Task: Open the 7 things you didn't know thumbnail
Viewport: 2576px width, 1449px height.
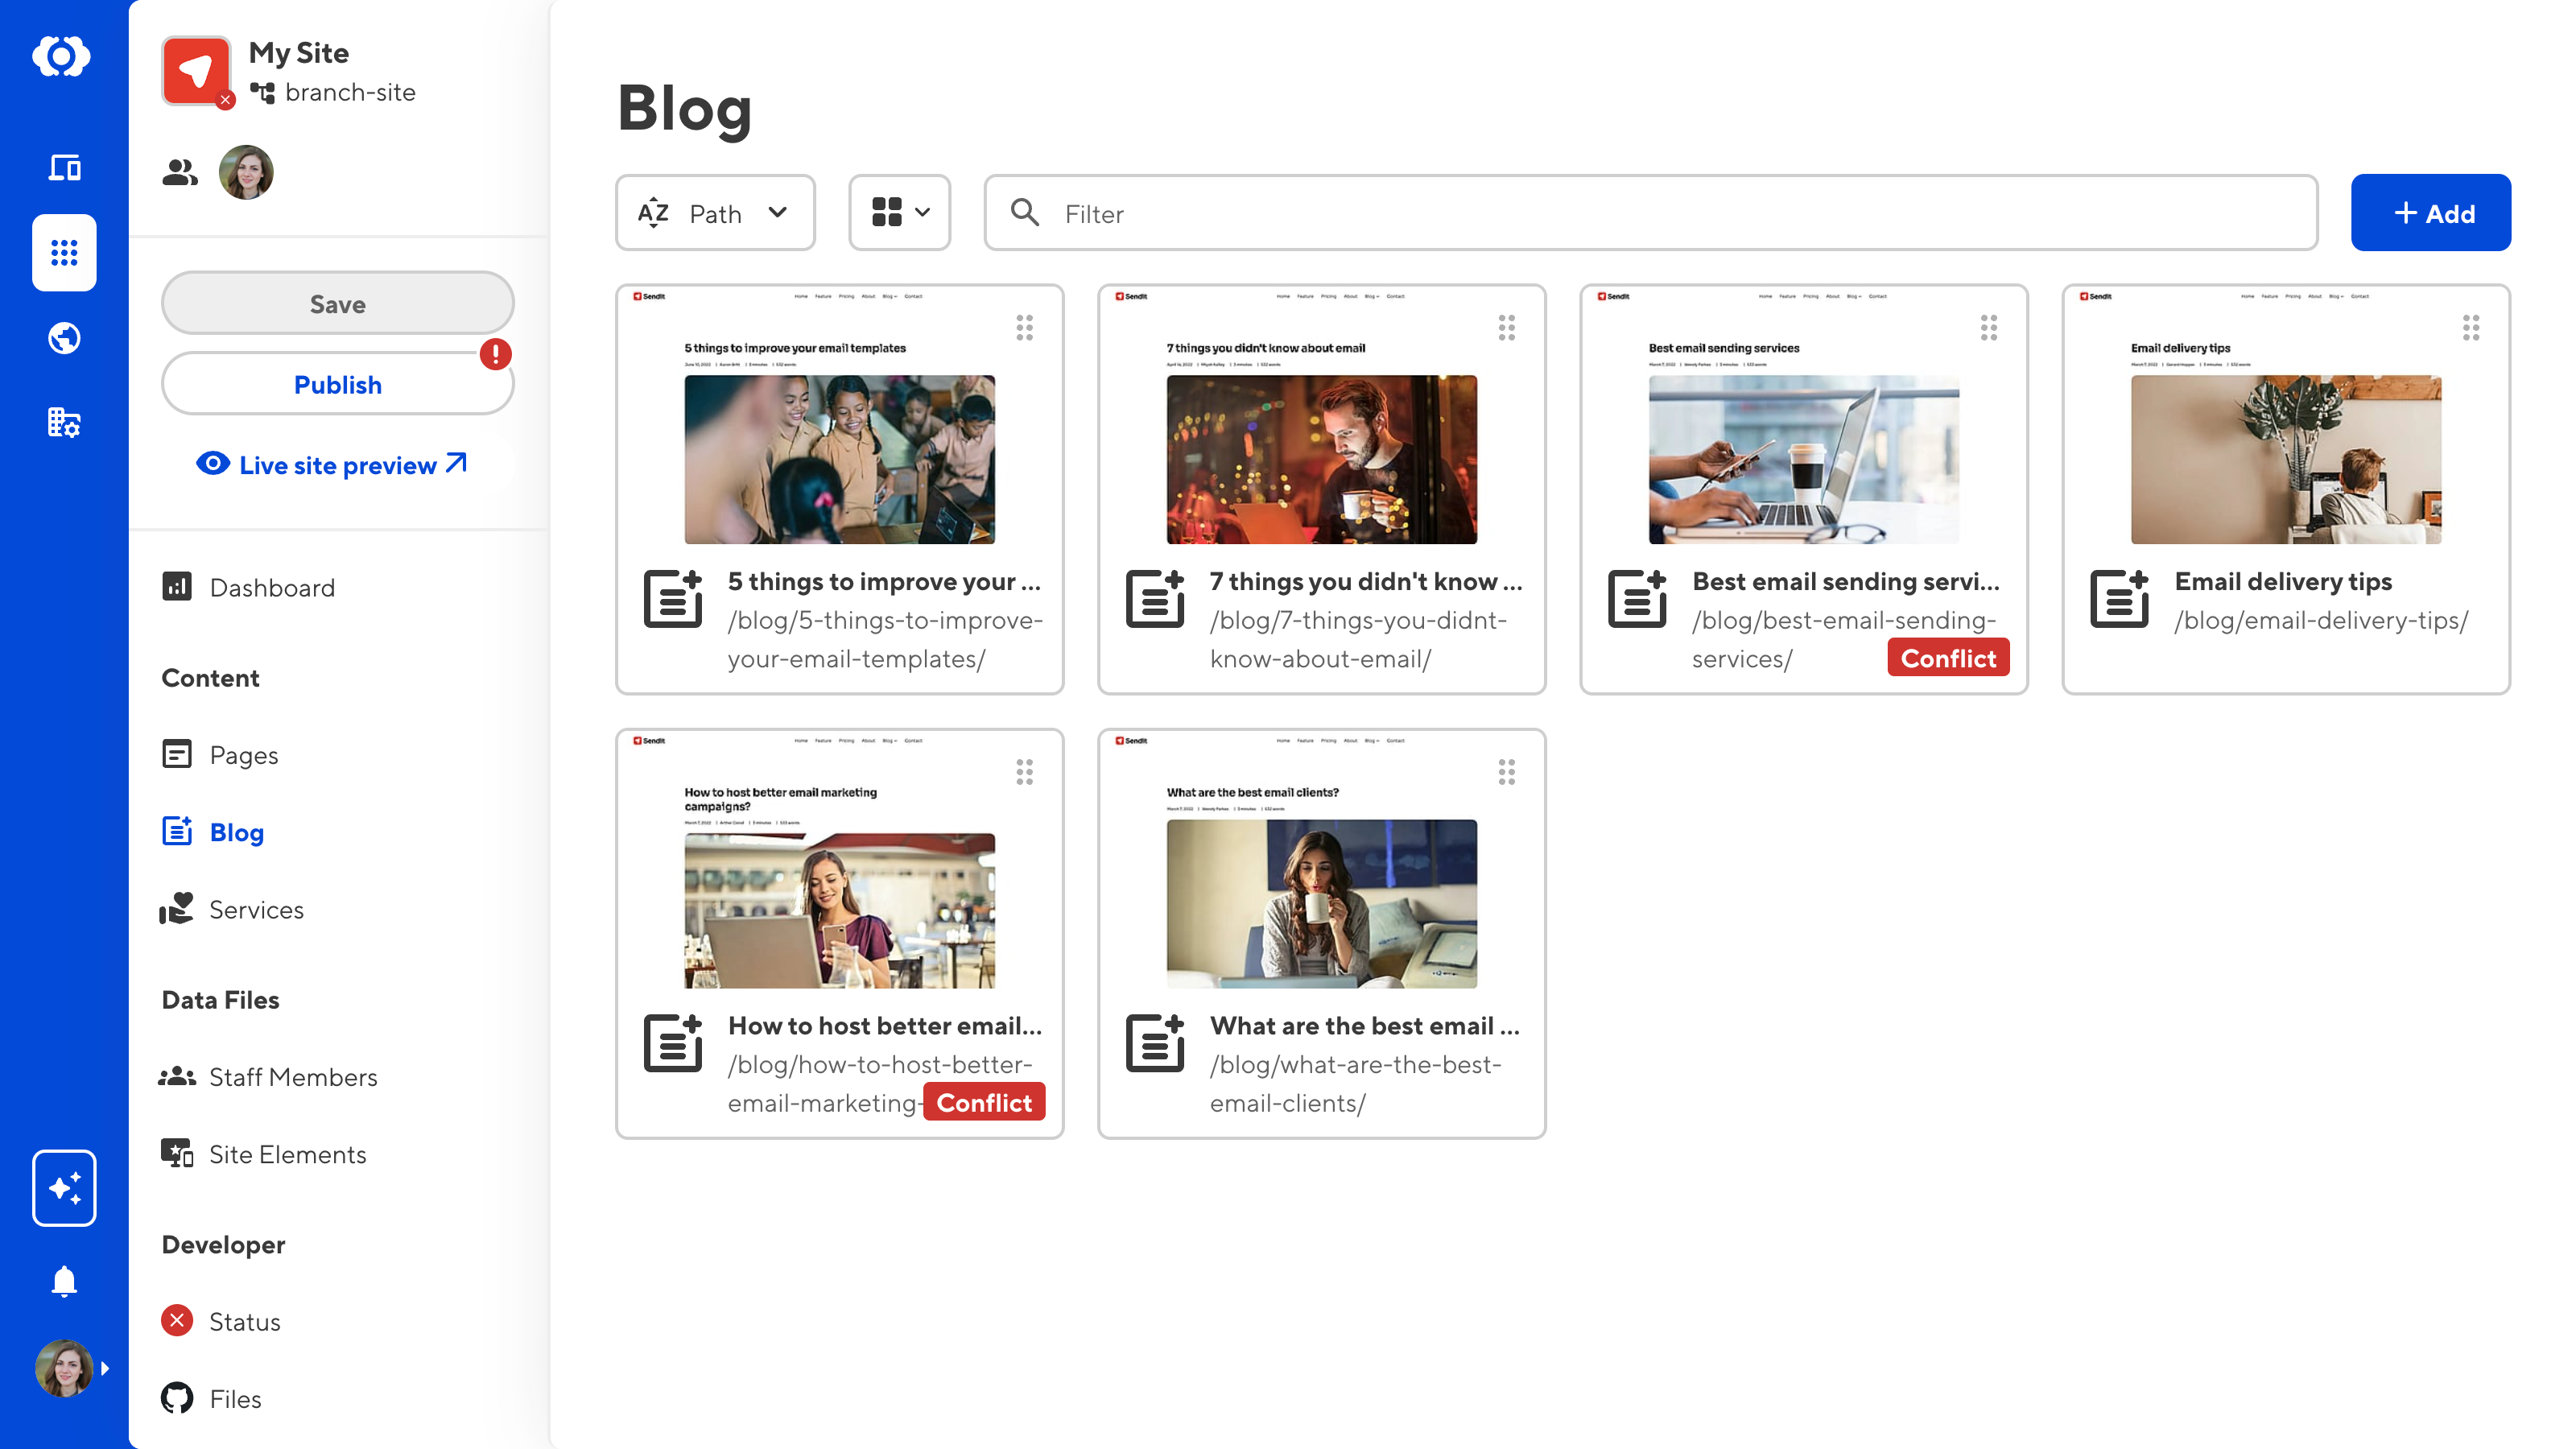Action: [1321, 460]
